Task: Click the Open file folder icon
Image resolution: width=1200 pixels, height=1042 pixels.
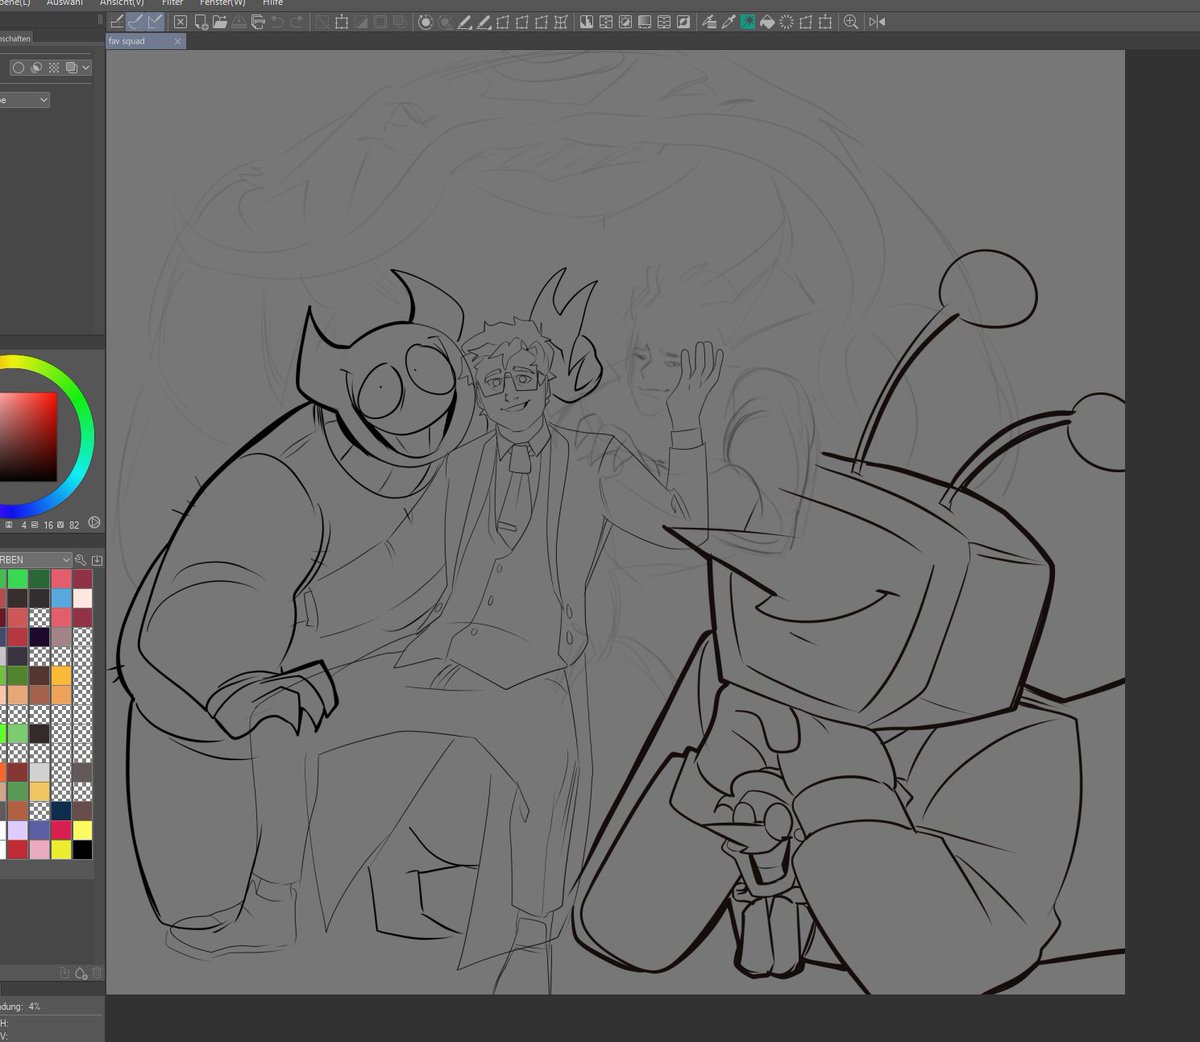Action: [x=219, y=22]
